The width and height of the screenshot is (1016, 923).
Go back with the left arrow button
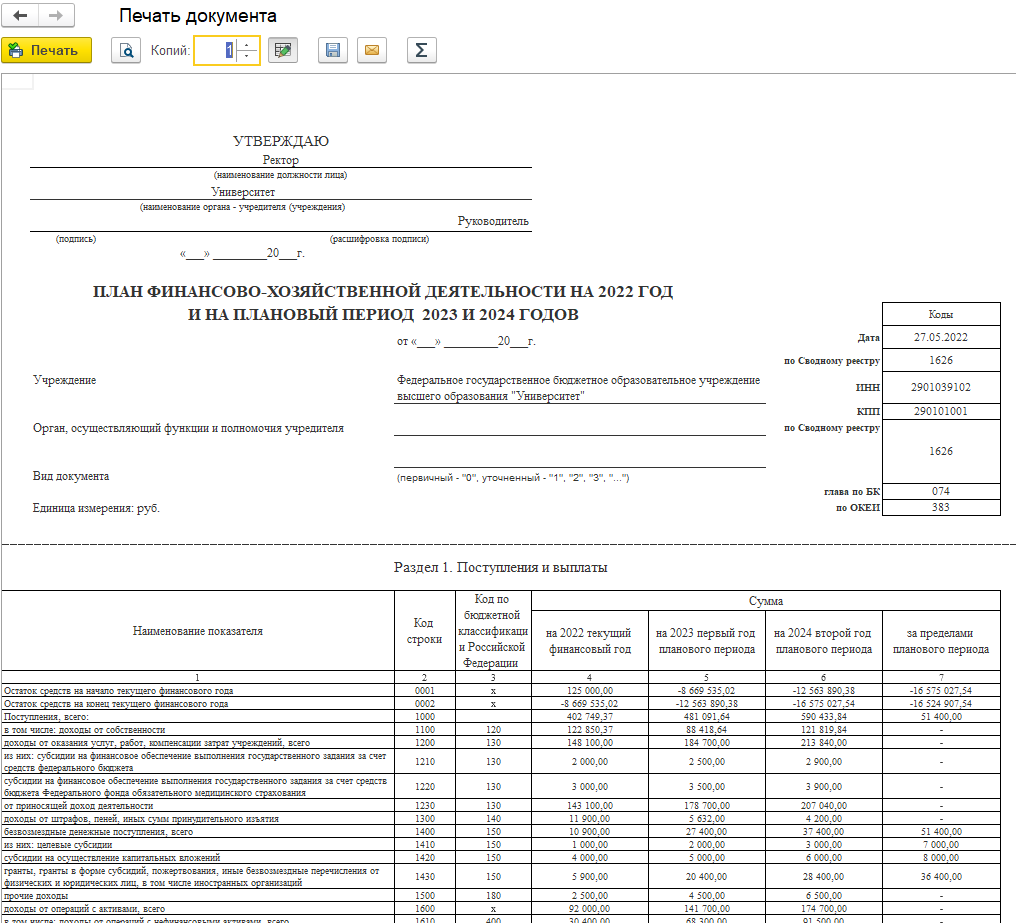[20, 16]
